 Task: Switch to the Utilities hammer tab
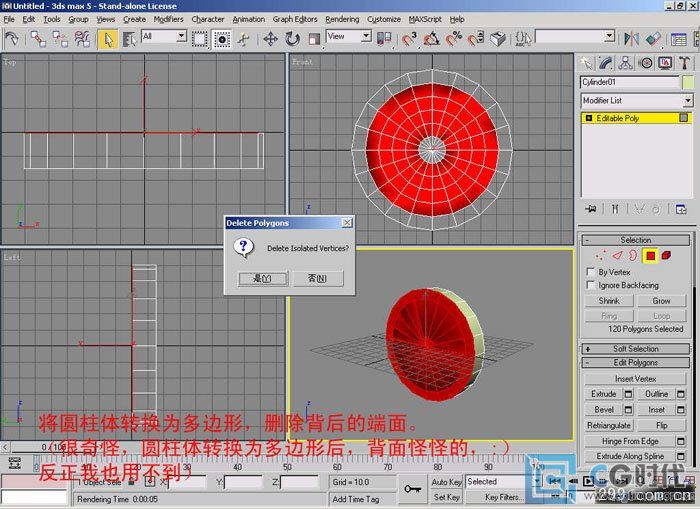point(684,63)
